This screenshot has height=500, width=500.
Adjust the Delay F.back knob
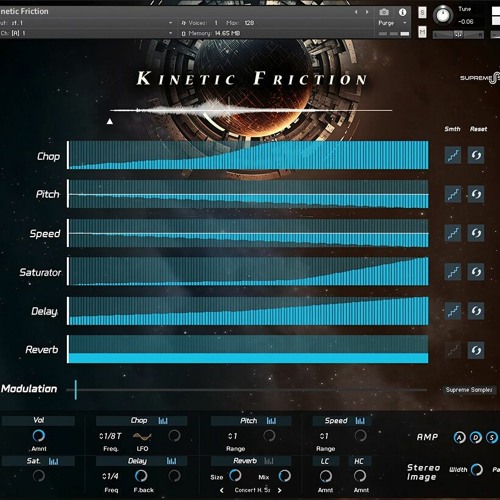point(141,476)
